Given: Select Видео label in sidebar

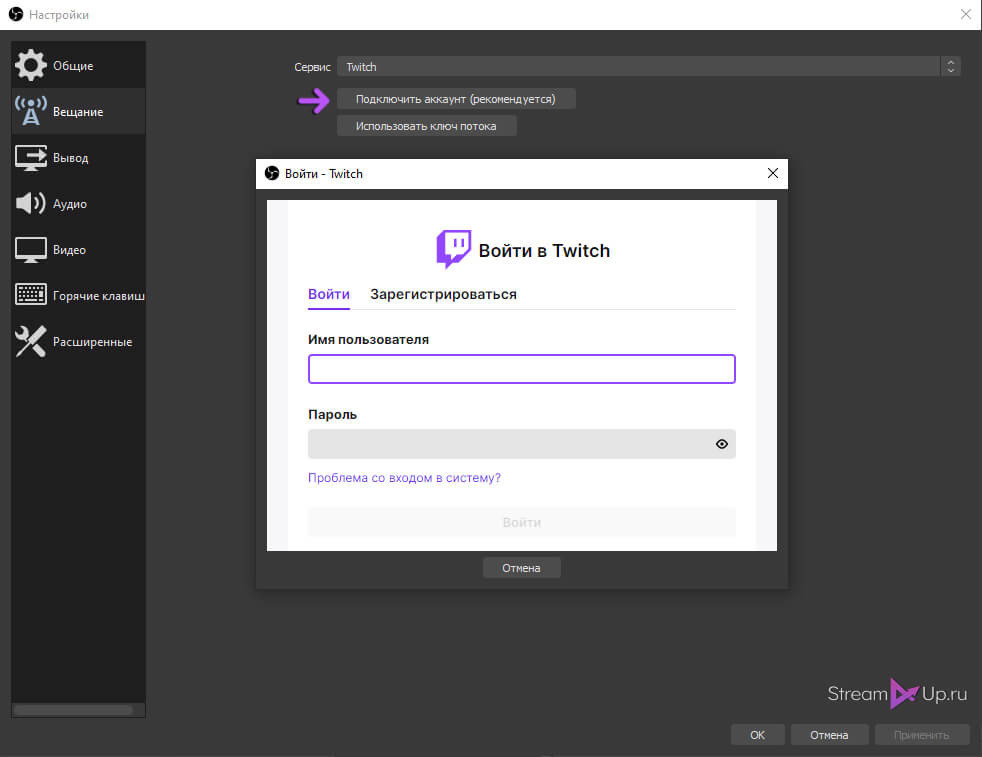Looking at the screenshot, I should (x=69, y=250).
